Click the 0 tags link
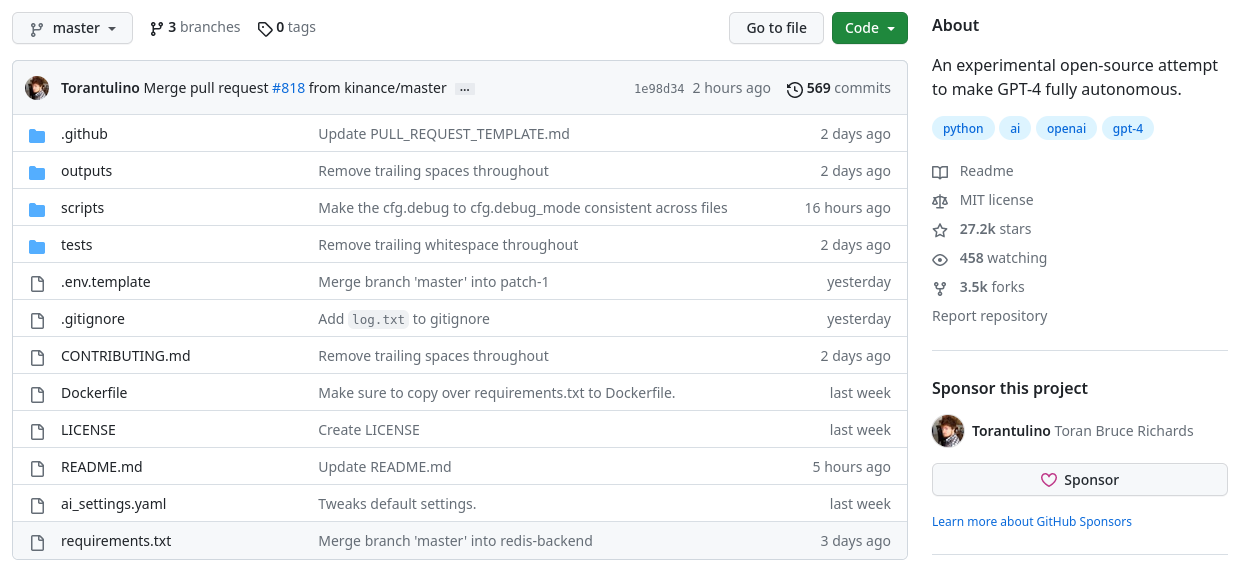Image resolution: width=1240 pixels, height=571 pixels. (x=286, y=28)
